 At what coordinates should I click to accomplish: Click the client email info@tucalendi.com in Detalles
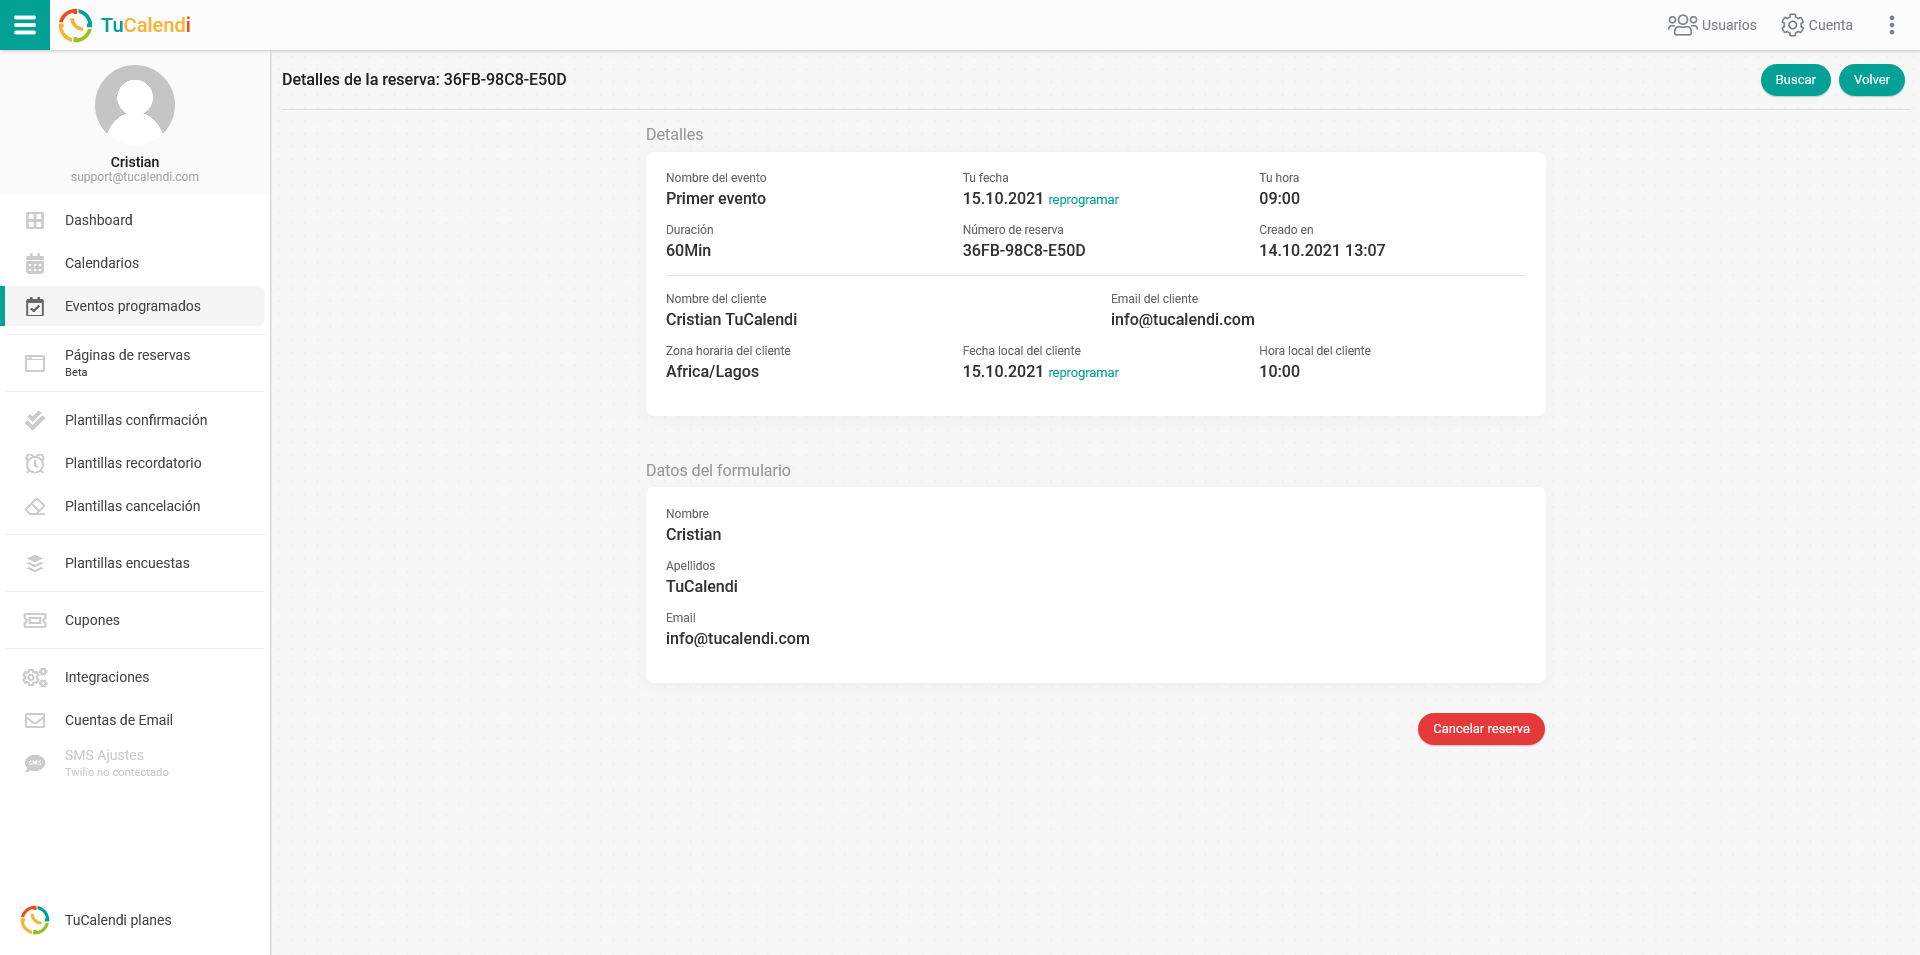click(x=1182, y=320)
